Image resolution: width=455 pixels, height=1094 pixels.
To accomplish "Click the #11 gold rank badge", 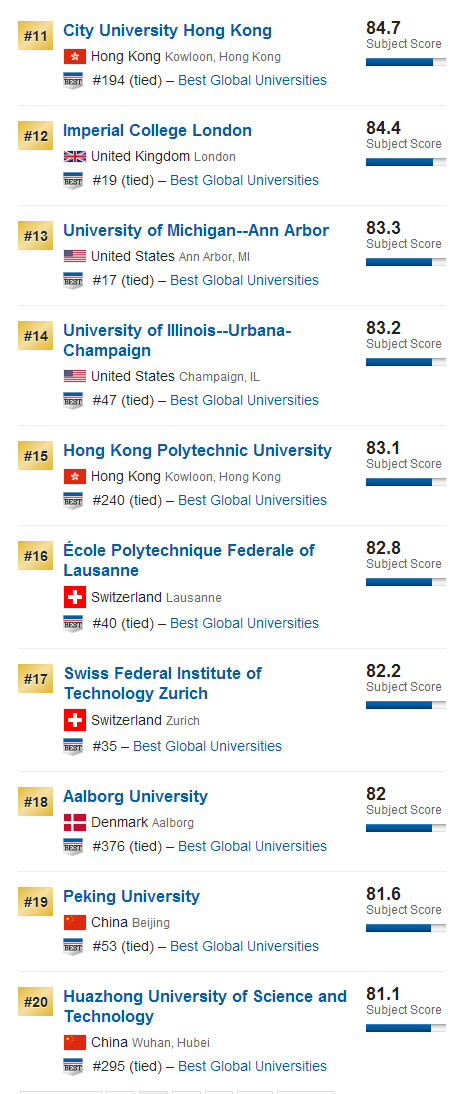I will coord(36,36).
